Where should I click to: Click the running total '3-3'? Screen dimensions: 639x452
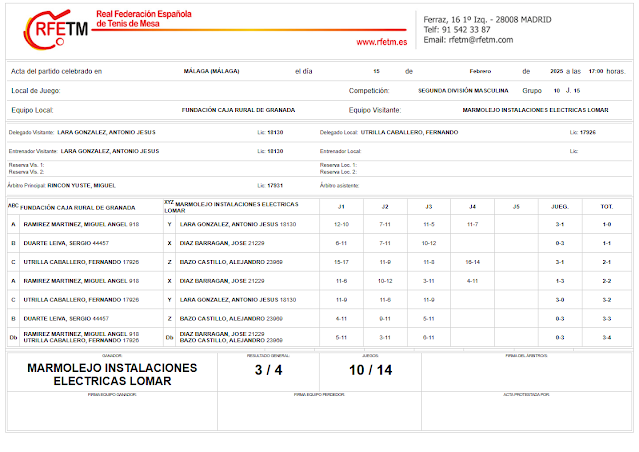pyautogui.click(x=607, y=319)
